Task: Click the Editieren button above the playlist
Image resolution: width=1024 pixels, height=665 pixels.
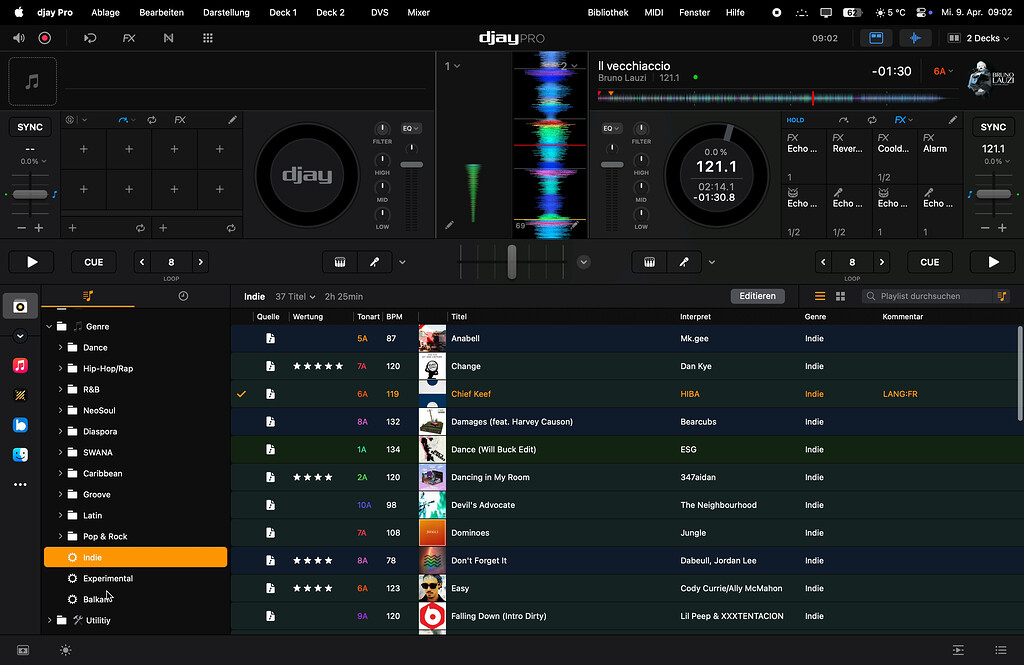Action: [757, 296]
